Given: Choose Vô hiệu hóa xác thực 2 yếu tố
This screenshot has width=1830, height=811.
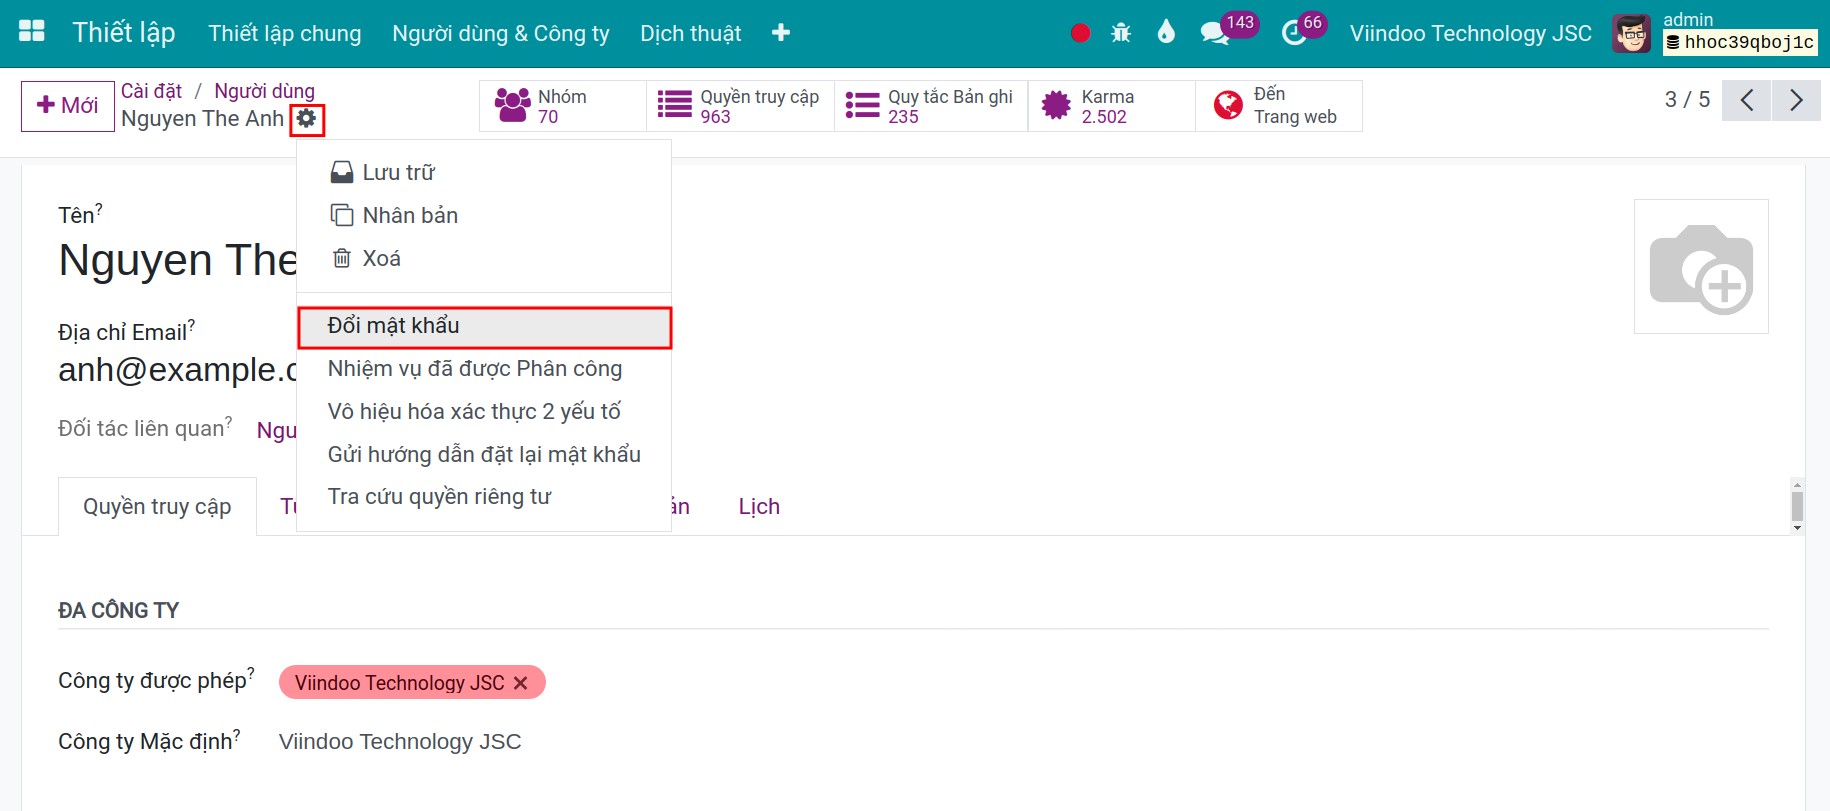Looking at the screenshot, I should [x=484, y=411].
